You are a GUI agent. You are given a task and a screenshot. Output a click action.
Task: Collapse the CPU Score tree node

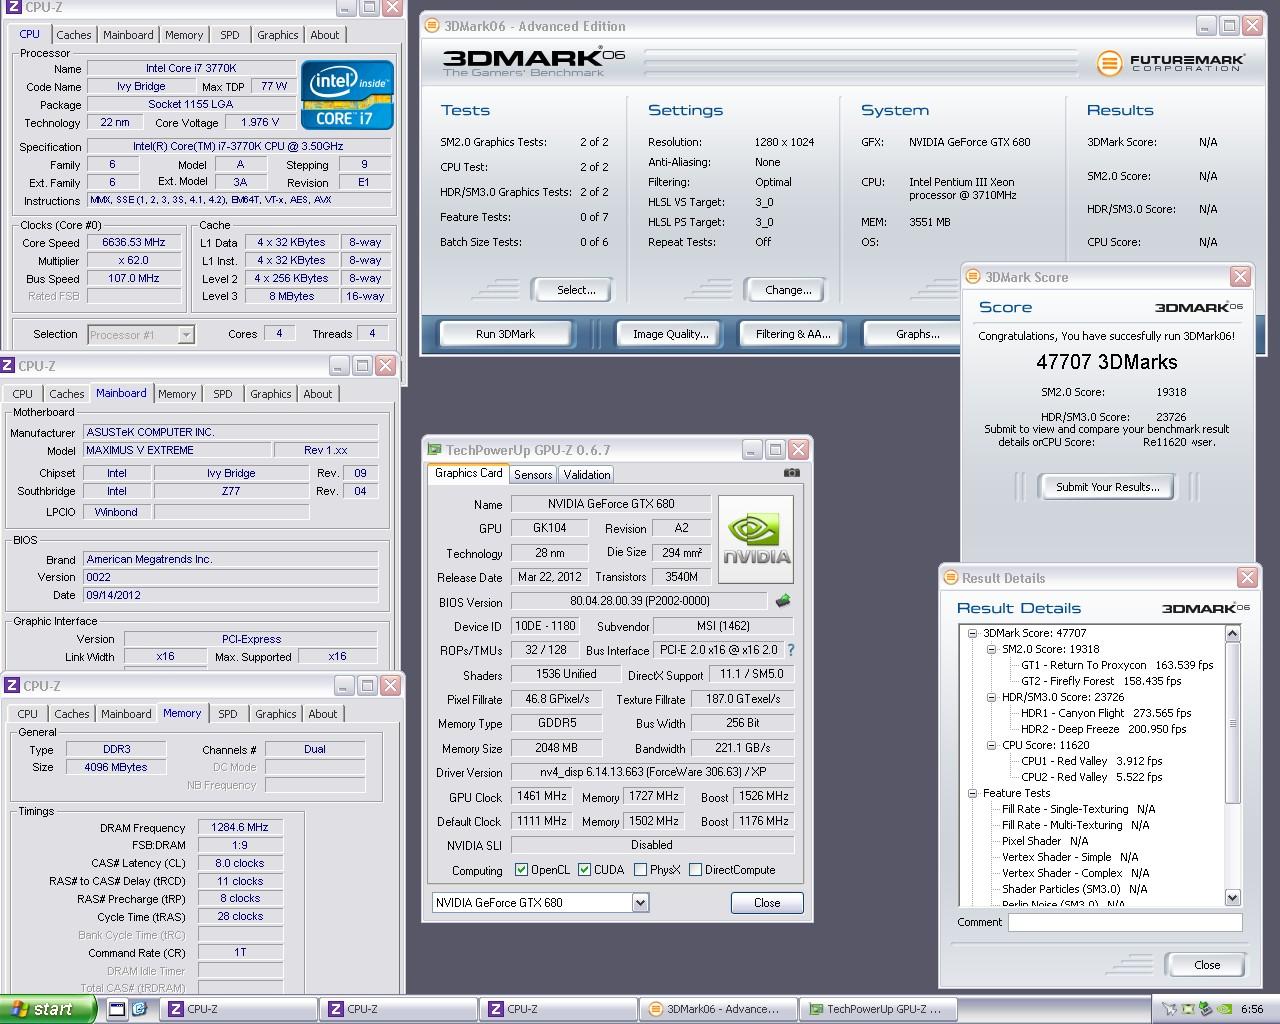(x=991, y=745)
